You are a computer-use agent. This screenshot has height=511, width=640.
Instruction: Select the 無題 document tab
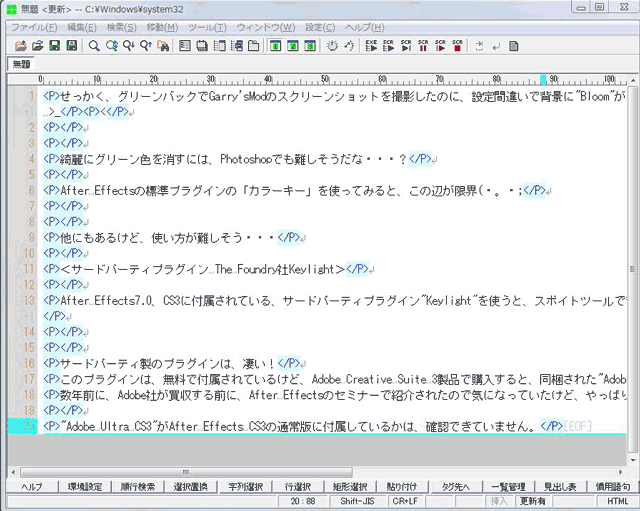coord(20,64)
